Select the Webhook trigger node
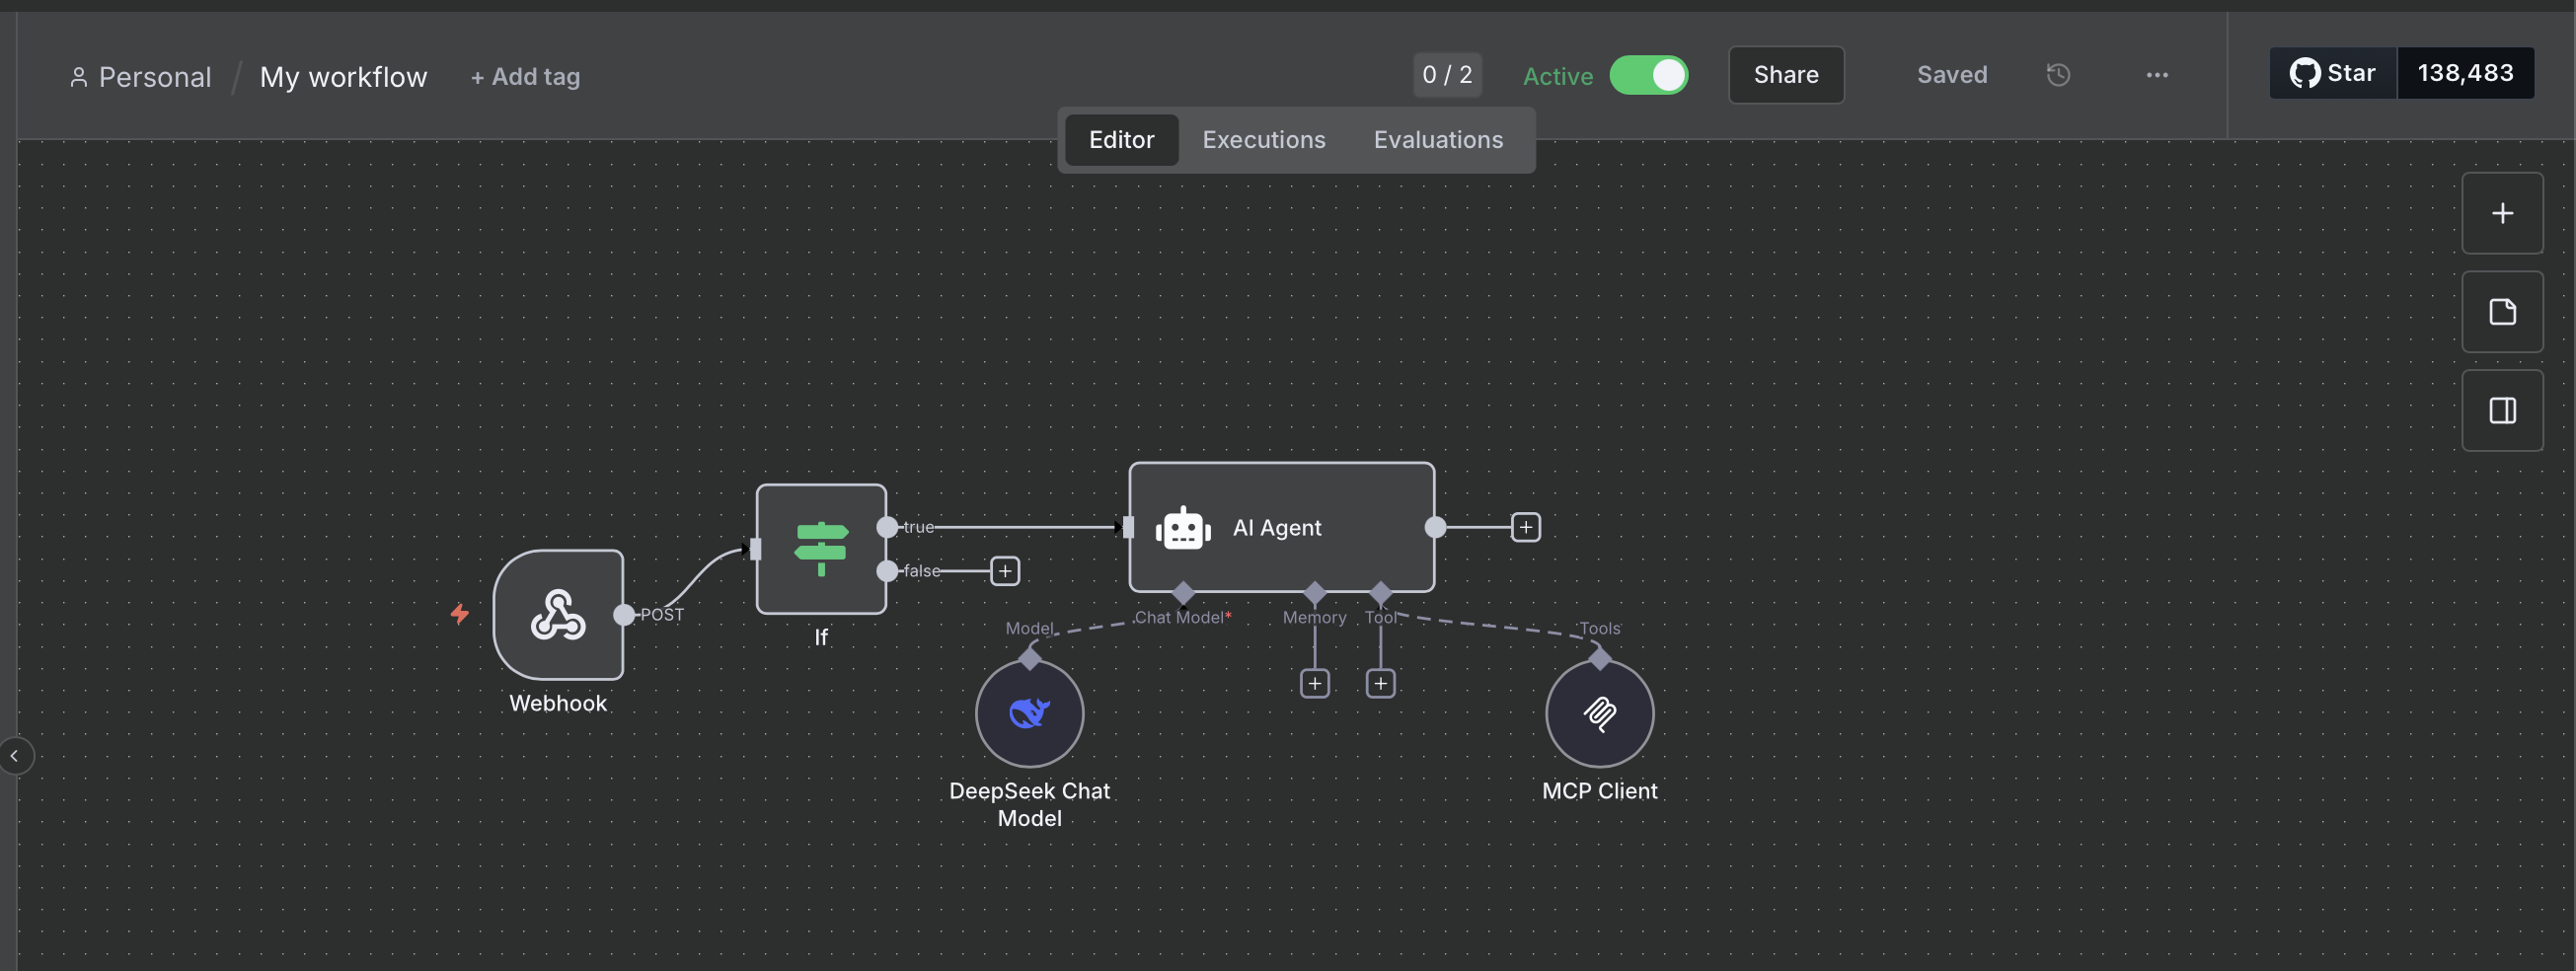The height and width of the screenshot is (971, 2576). point(558,614)
